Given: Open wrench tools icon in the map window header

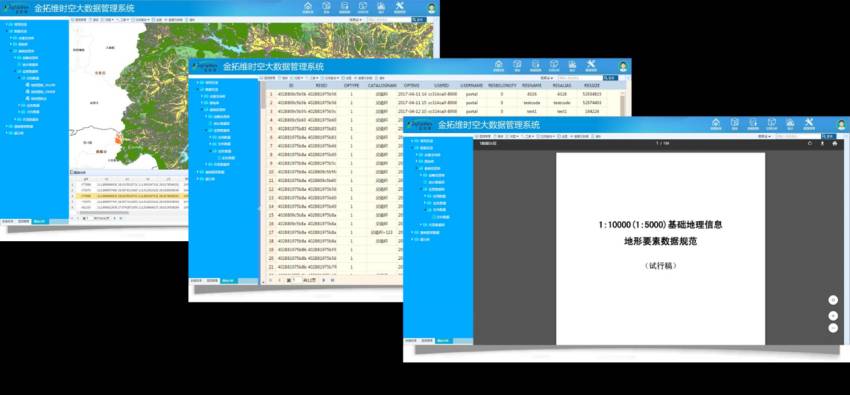Looking at the screenshot, I should pyautogui.click(x=400, y=7).
